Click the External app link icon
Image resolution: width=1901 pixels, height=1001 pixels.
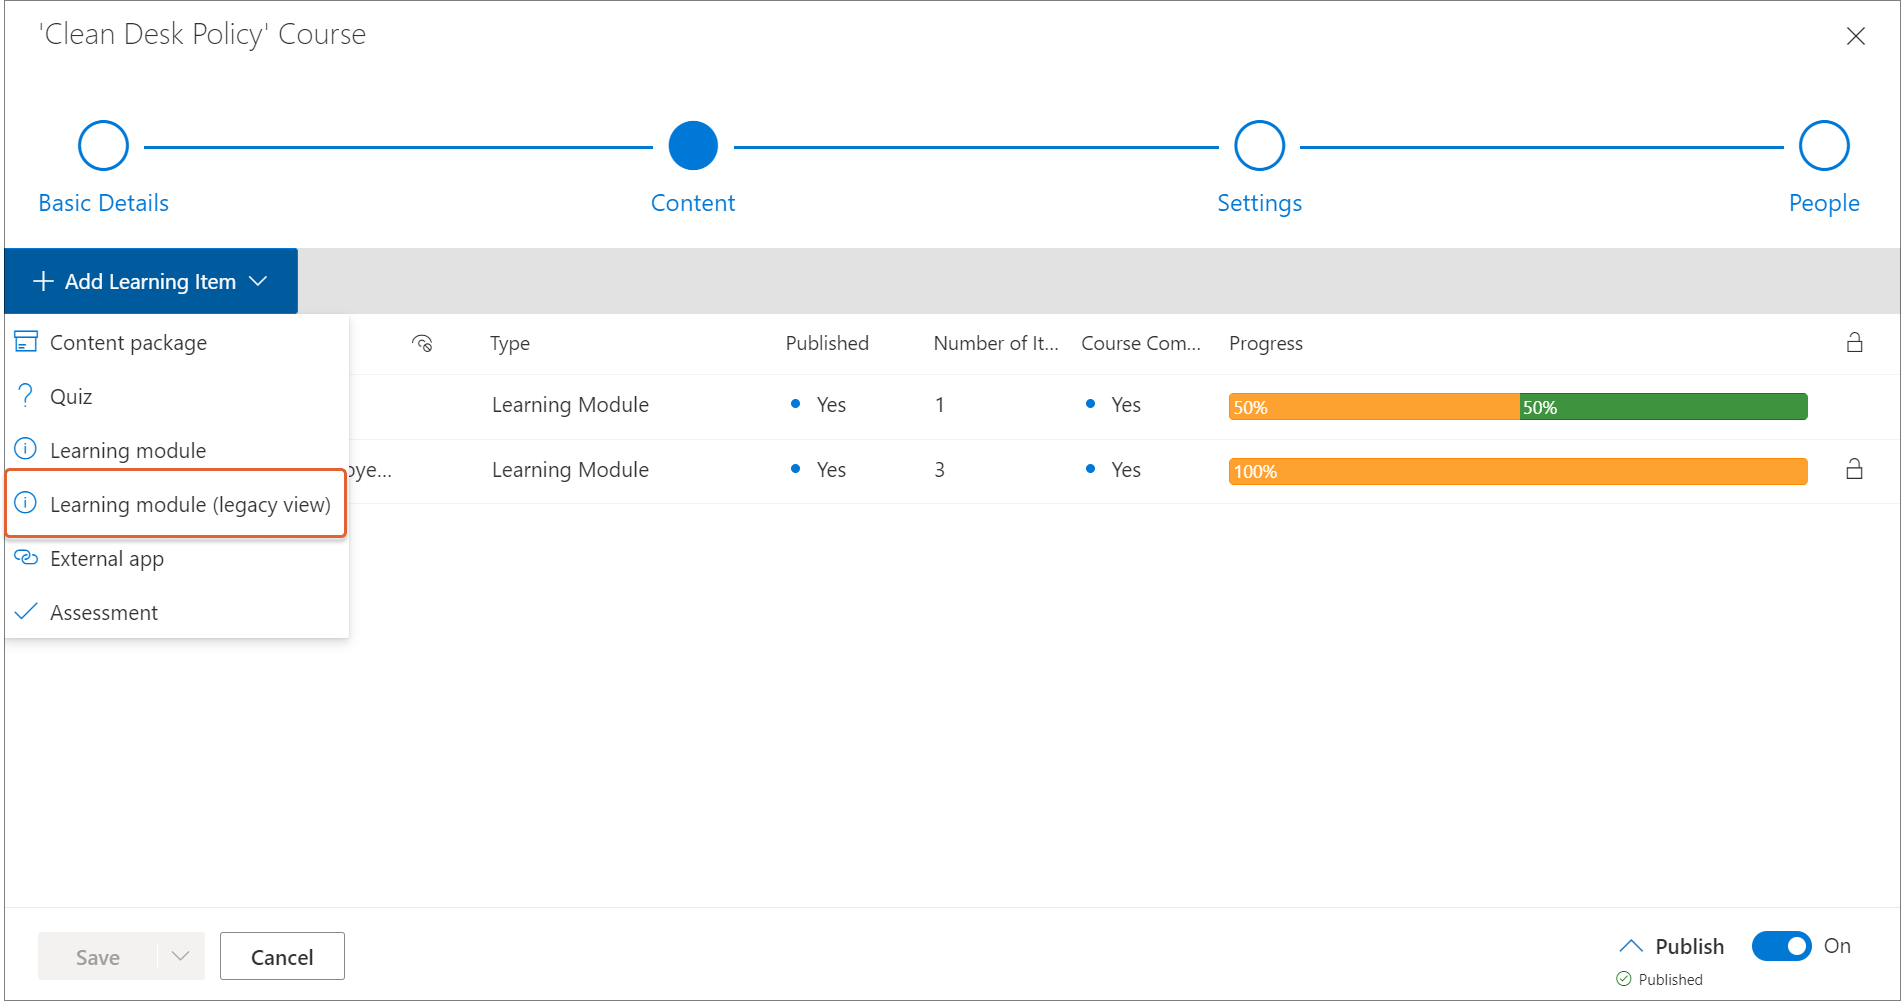(x=26, y=558)
